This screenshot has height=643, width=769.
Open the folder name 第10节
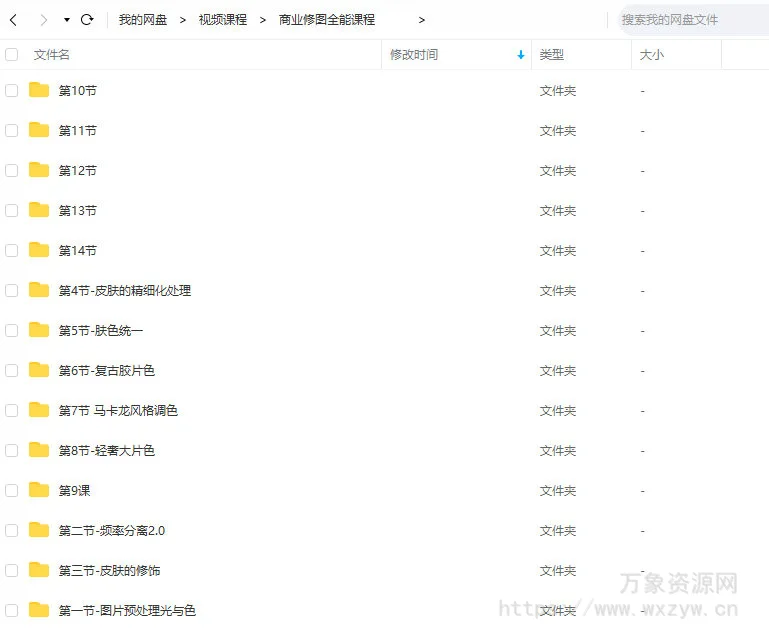[77, 91]
